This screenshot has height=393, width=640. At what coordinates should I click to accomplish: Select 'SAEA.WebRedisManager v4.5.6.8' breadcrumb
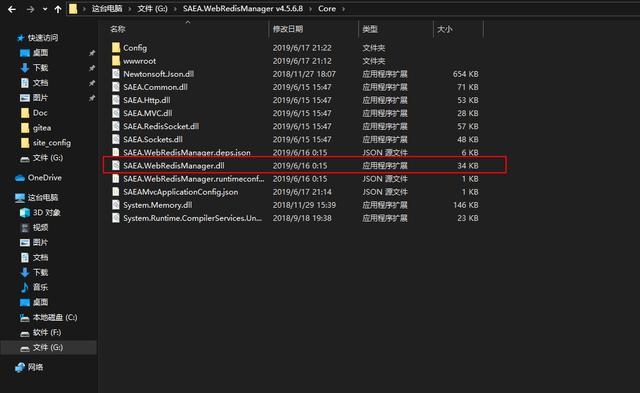[243, 9]
